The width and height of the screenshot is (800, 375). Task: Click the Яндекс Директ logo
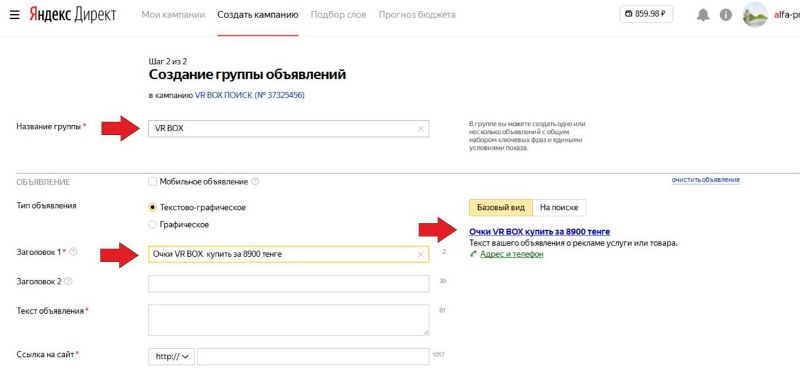coord(72,14)
